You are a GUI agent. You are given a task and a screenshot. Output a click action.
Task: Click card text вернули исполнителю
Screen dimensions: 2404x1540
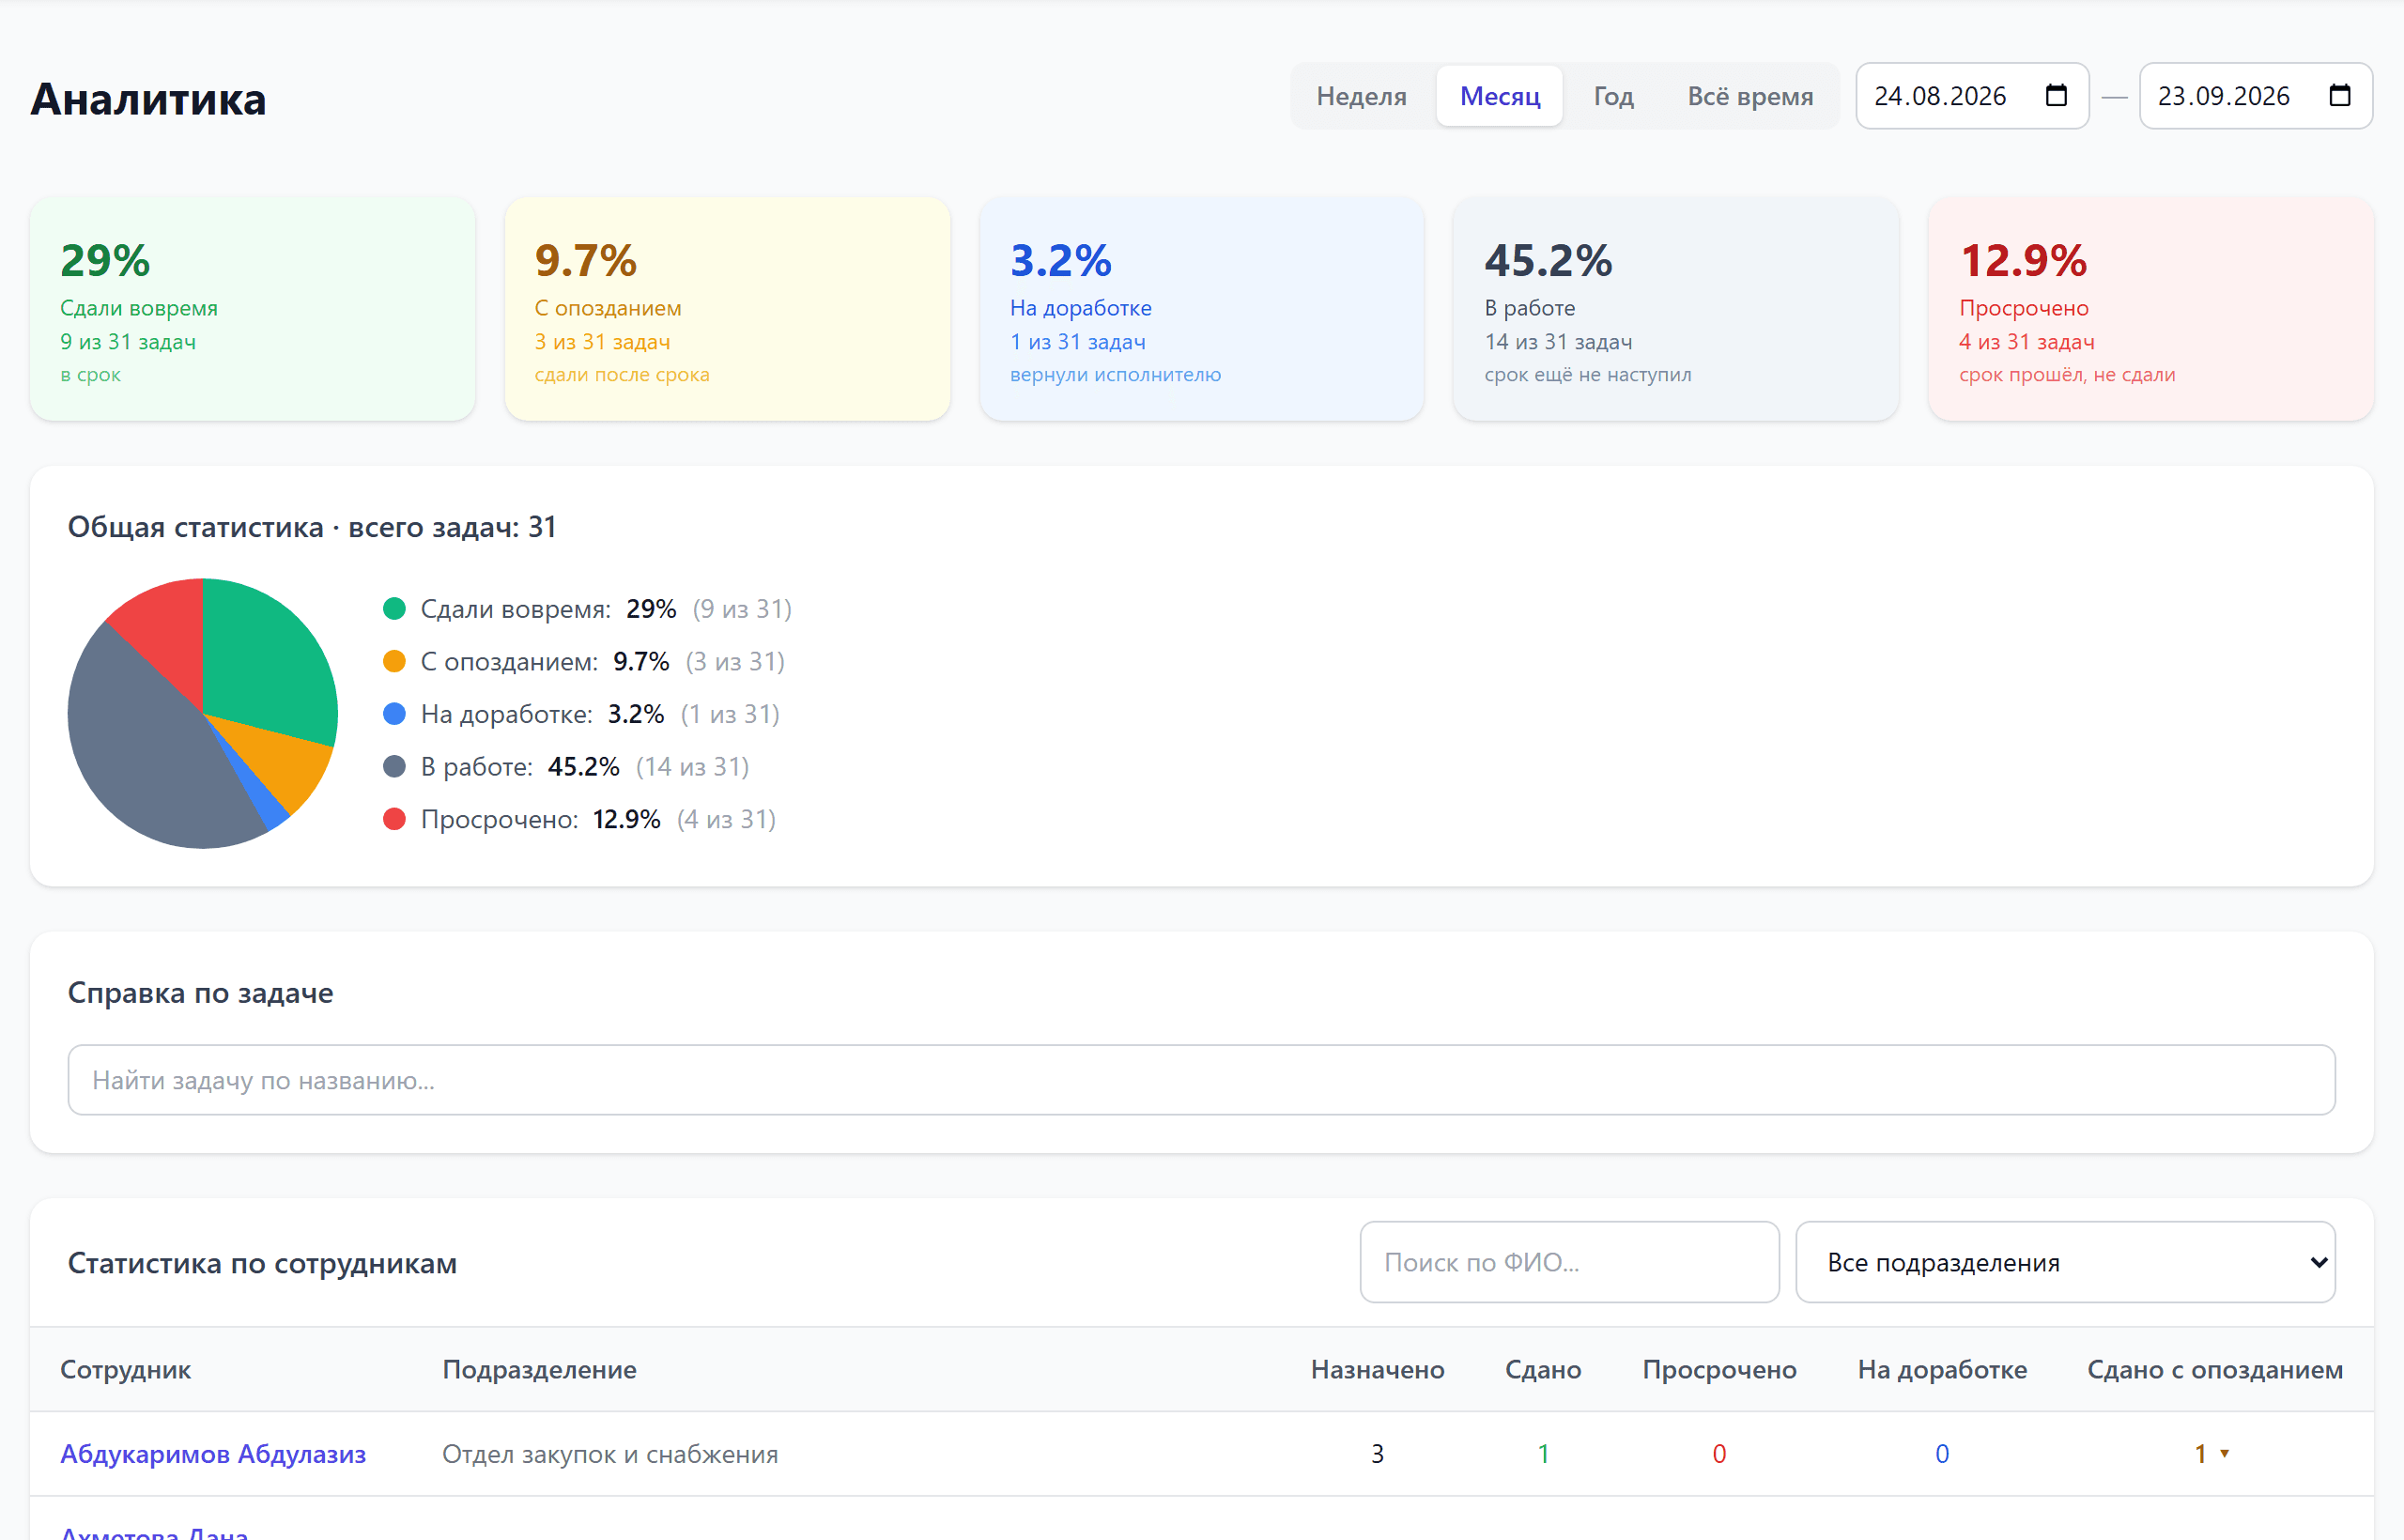coord(1115,374)
